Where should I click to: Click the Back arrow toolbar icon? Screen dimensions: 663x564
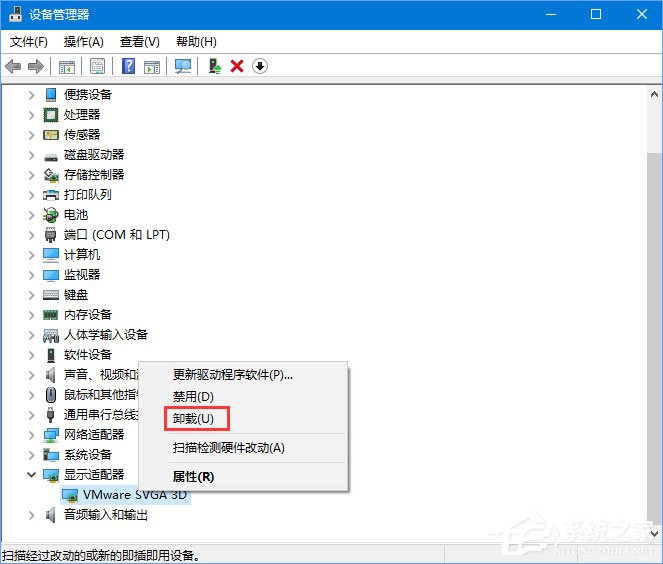point(13,66)
